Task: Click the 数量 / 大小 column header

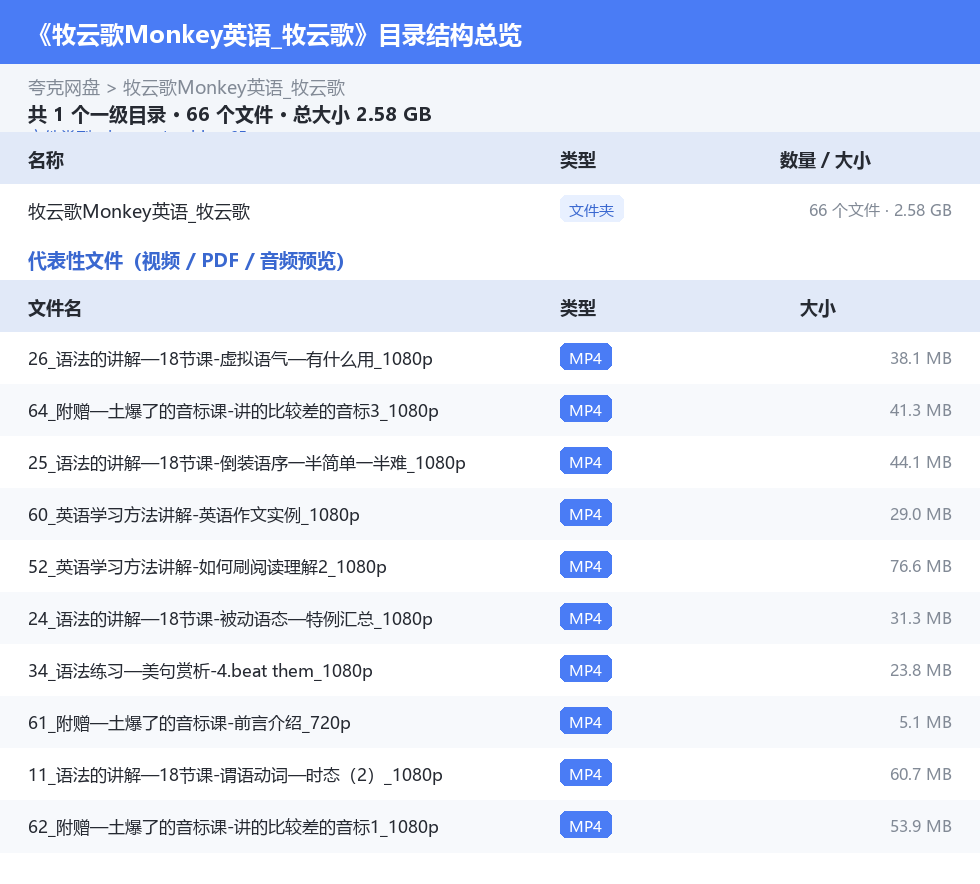Action: [825, 160]
